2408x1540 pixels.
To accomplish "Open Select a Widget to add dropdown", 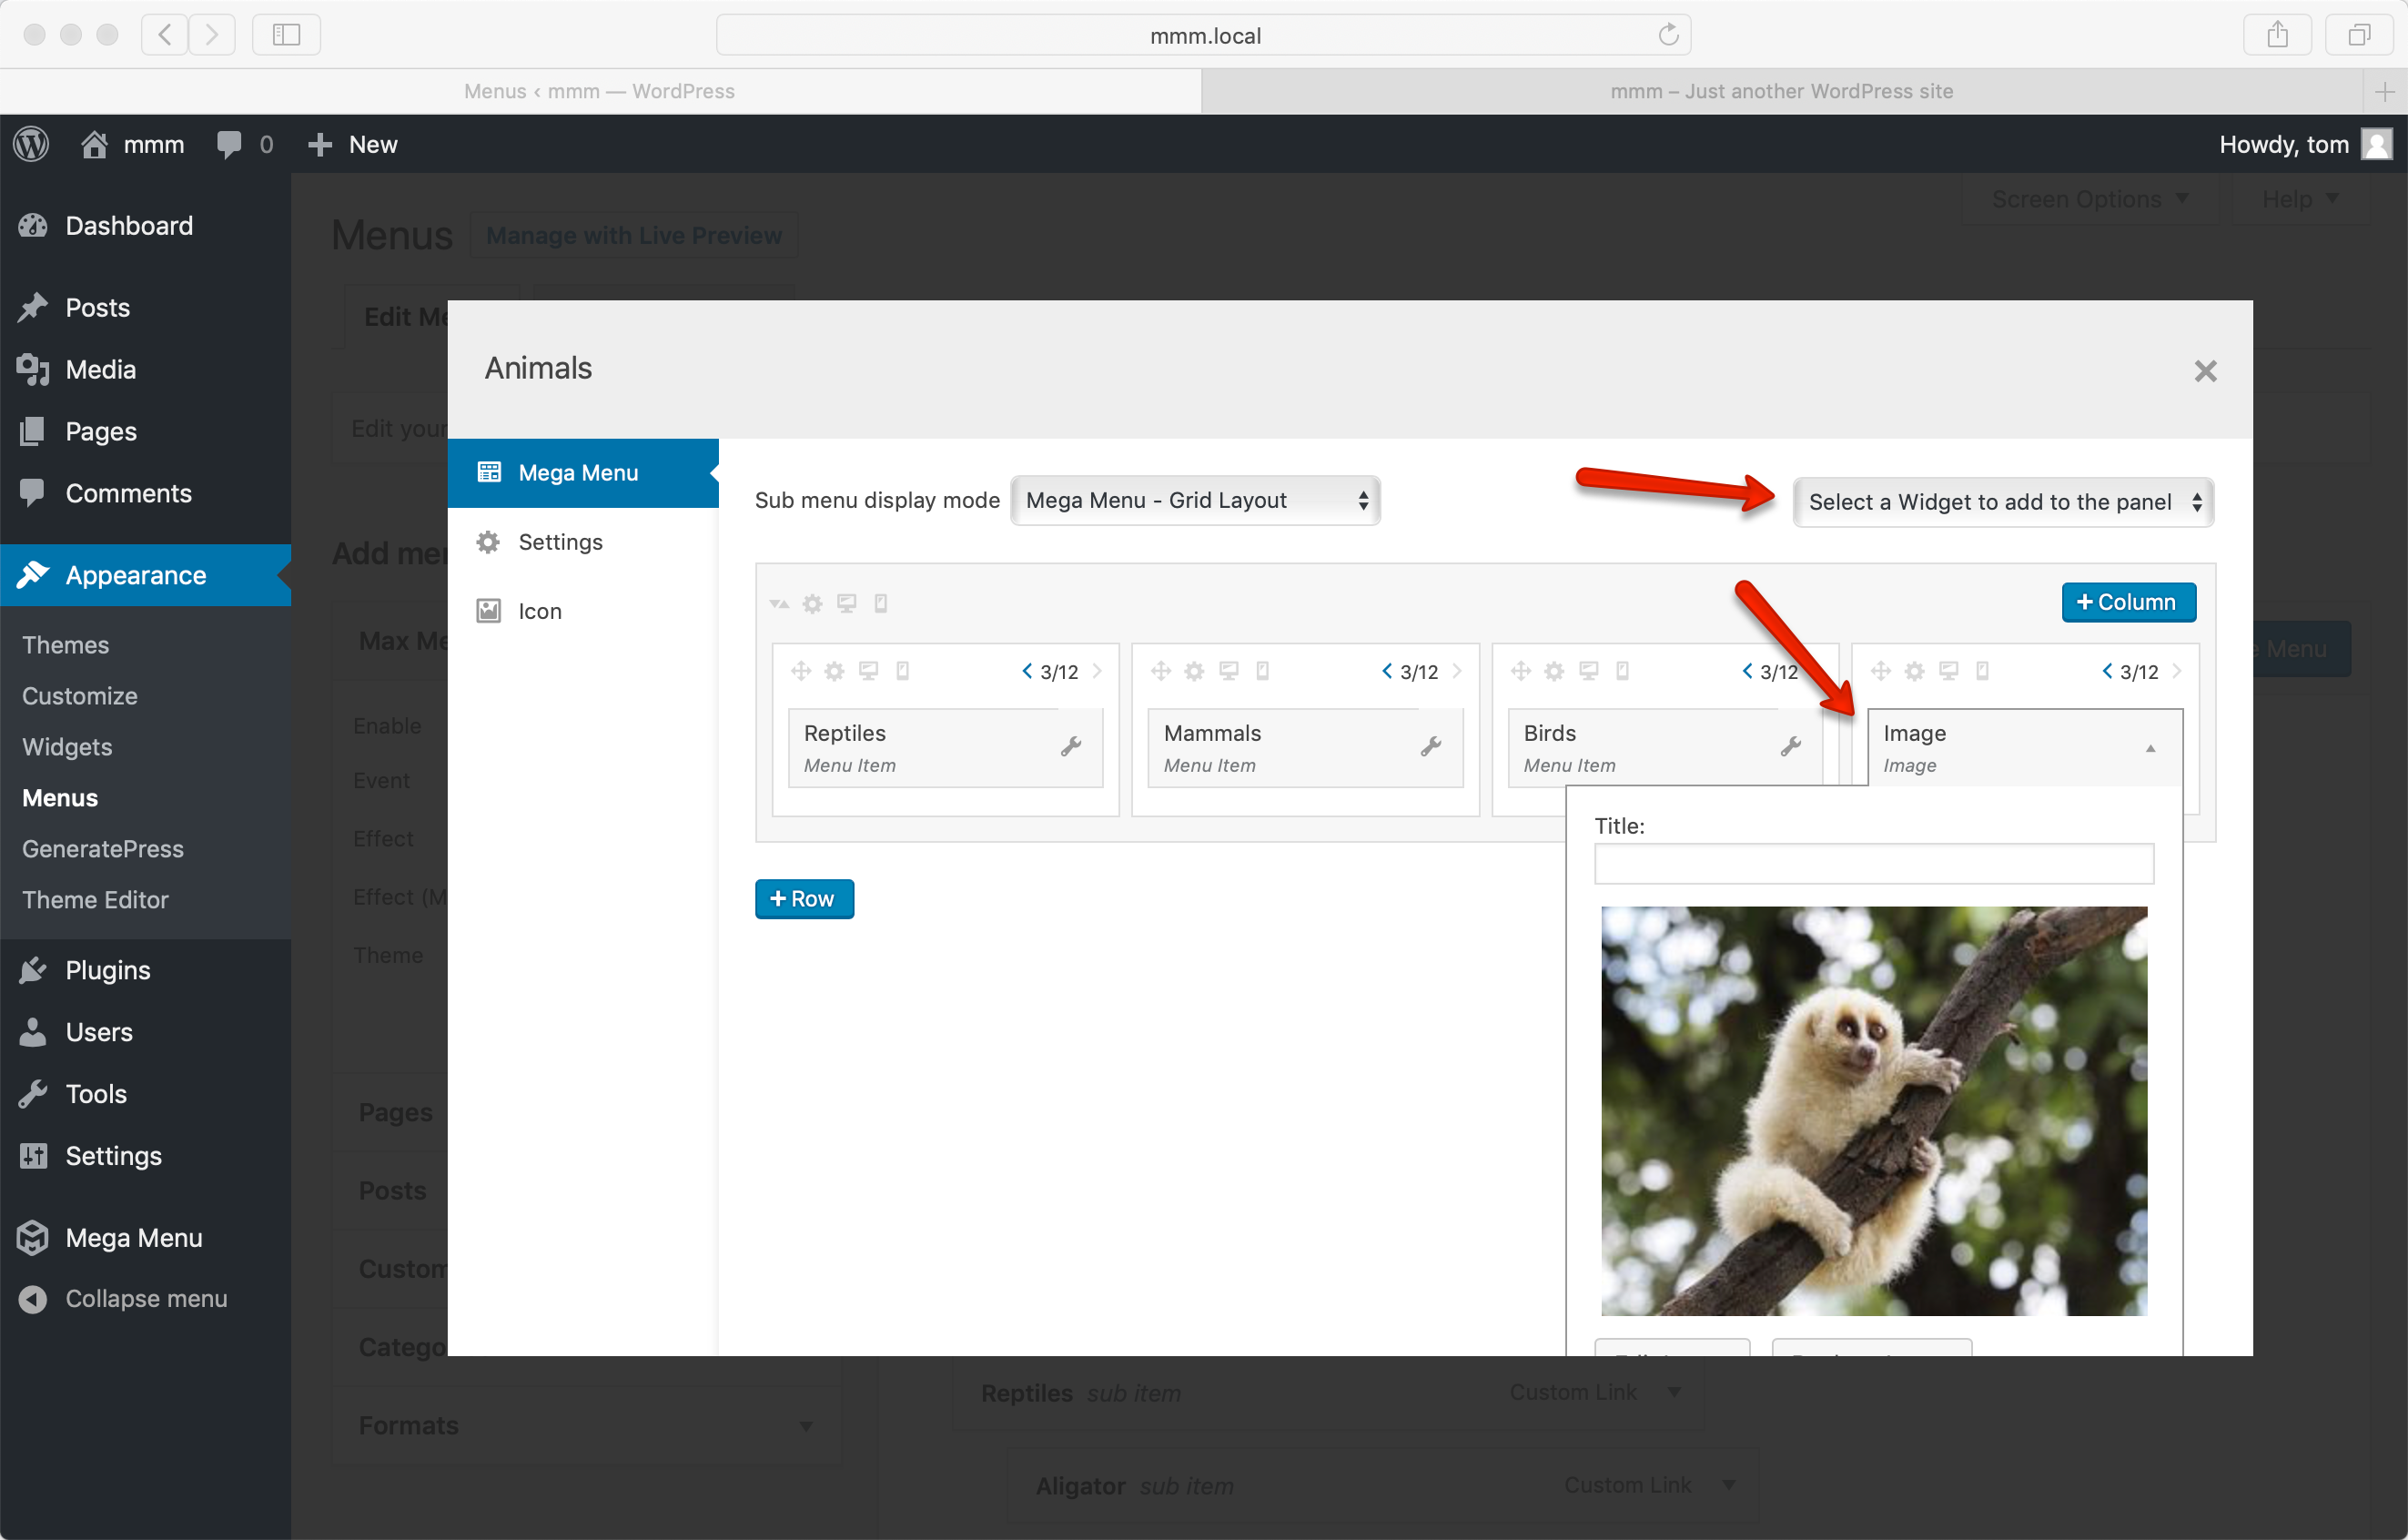I will [x=2003, y=502].
